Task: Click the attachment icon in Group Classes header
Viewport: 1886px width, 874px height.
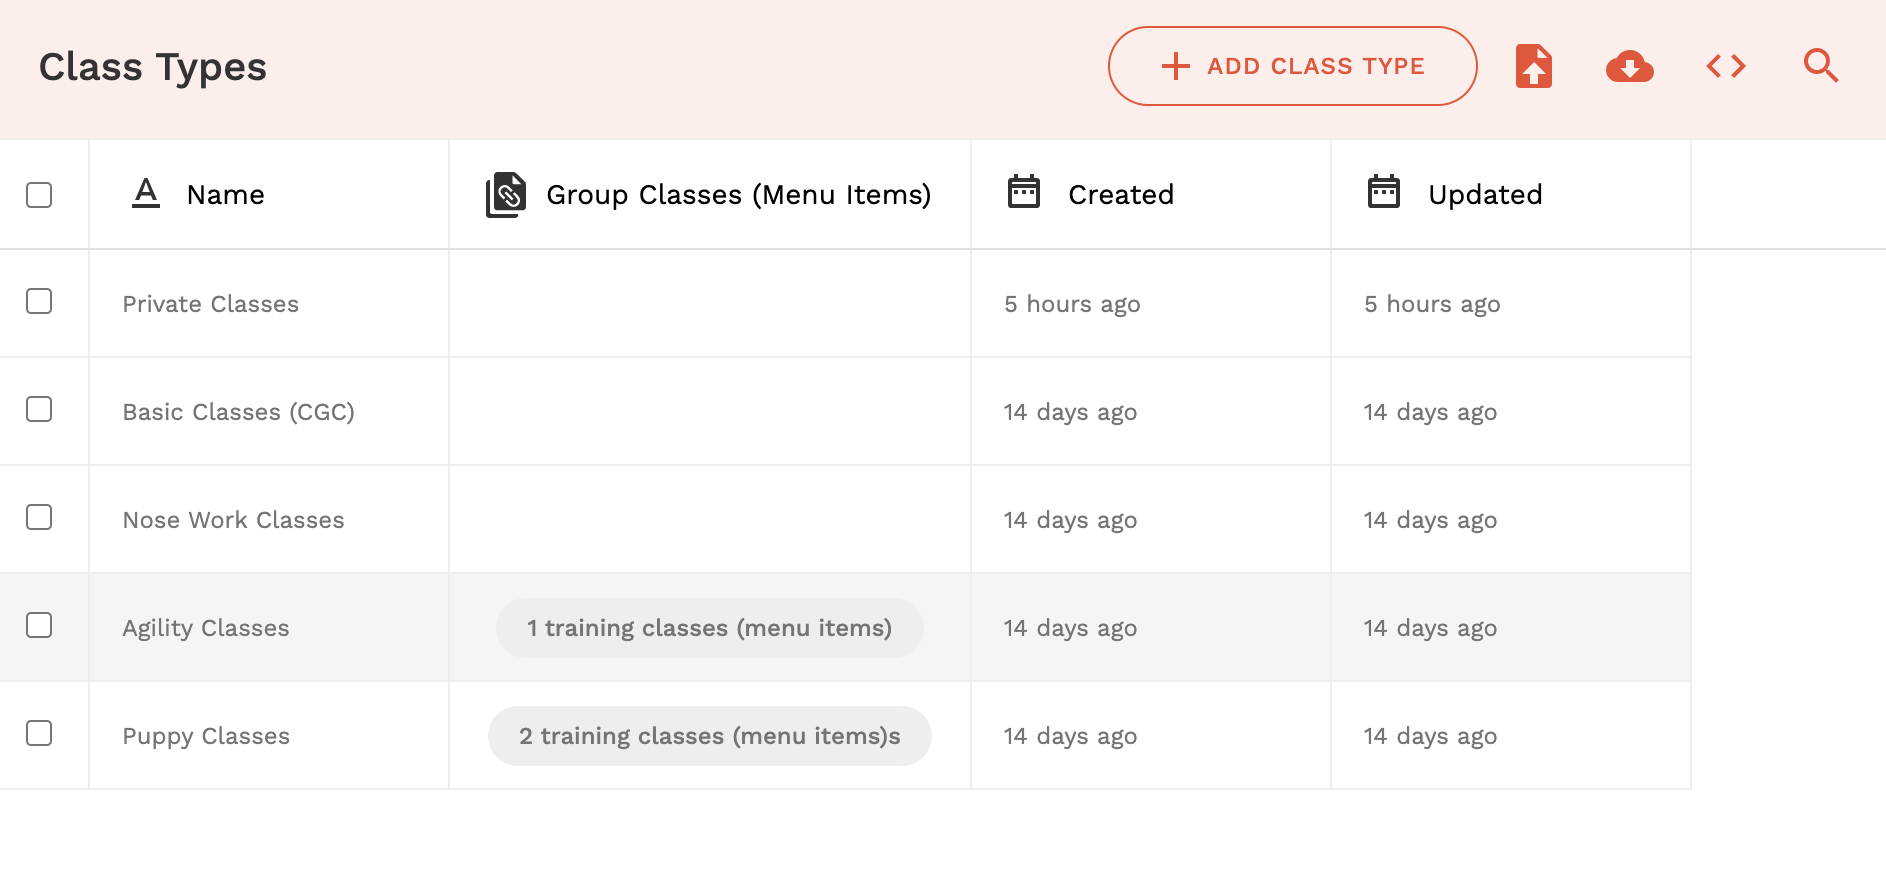Action: tap(506, 194)
